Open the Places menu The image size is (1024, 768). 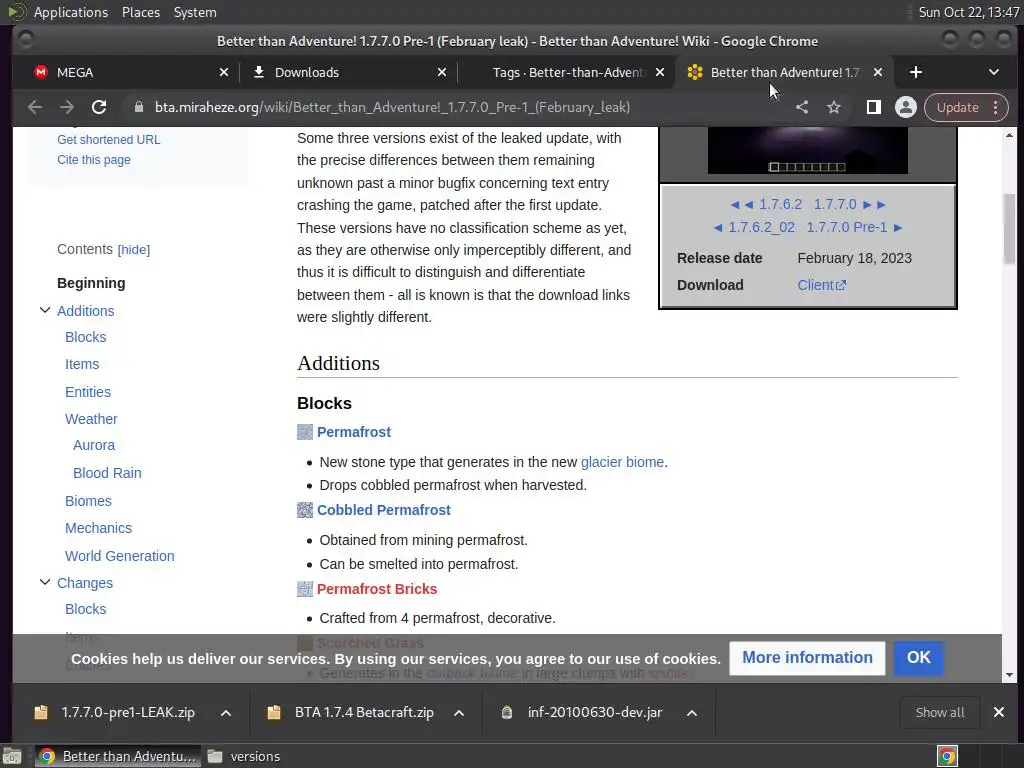[x=140, y=12]
